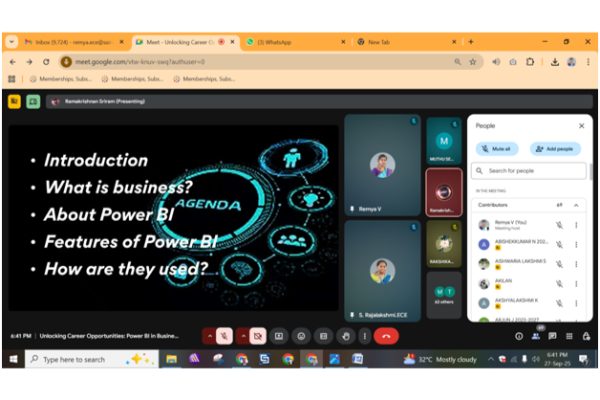The width and height of the screenshot is (600, 400).
Task: Click the Search for people field
Action: pyautogui.click(x=530, y=171)
